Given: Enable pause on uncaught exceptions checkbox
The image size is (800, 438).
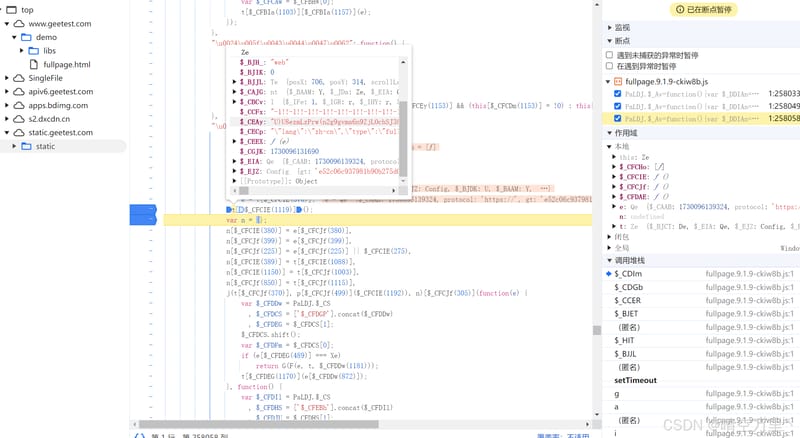Looking at the screenshot, I should (609, 55).
